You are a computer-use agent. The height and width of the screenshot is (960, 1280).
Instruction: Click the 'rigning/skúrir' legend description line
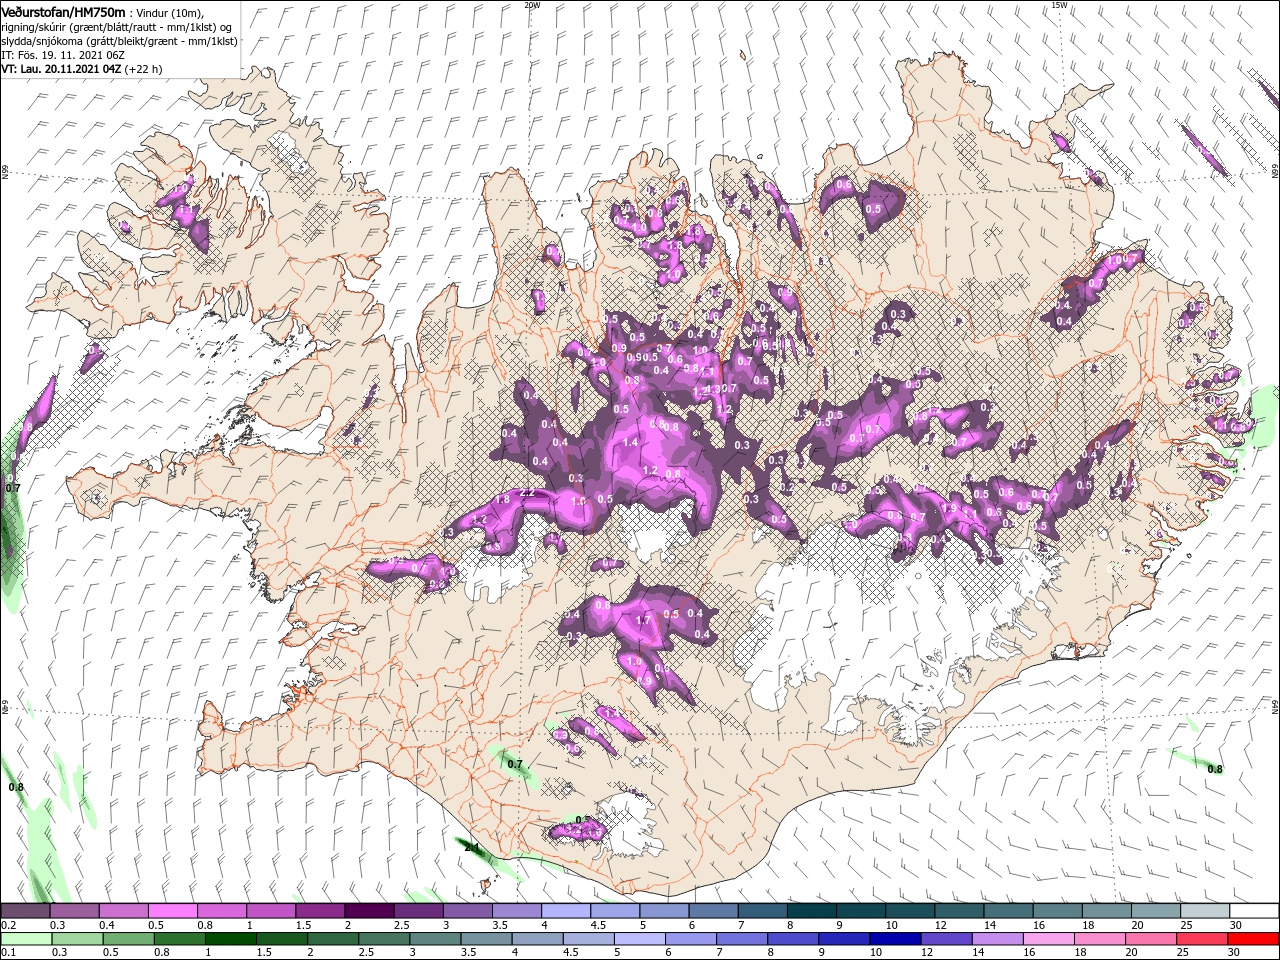116,27
